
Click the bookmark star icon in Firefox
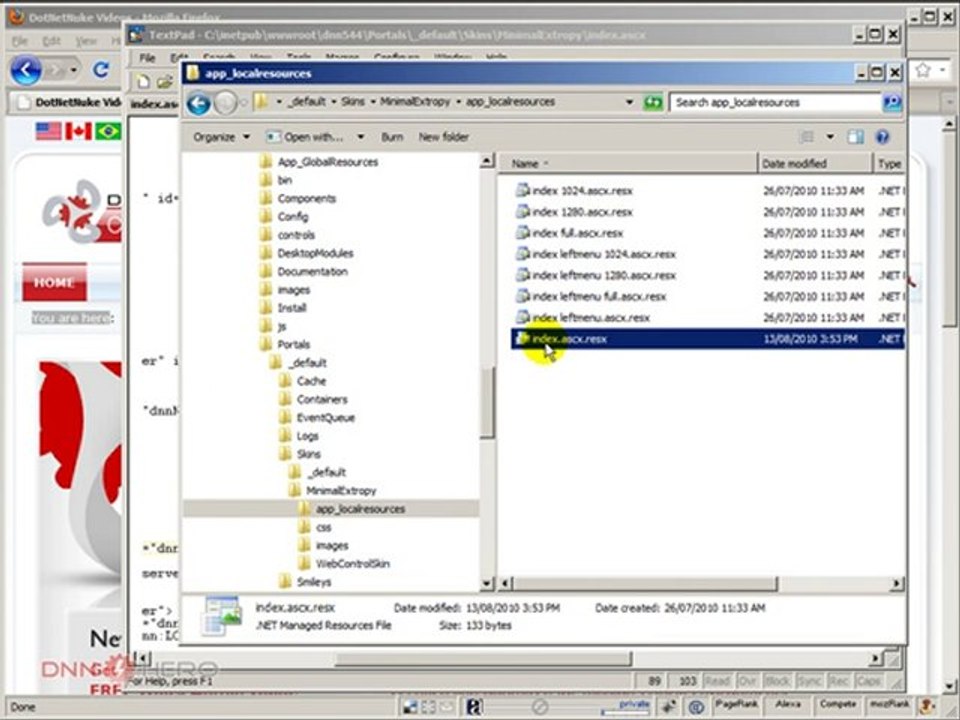tap(923, 70)
